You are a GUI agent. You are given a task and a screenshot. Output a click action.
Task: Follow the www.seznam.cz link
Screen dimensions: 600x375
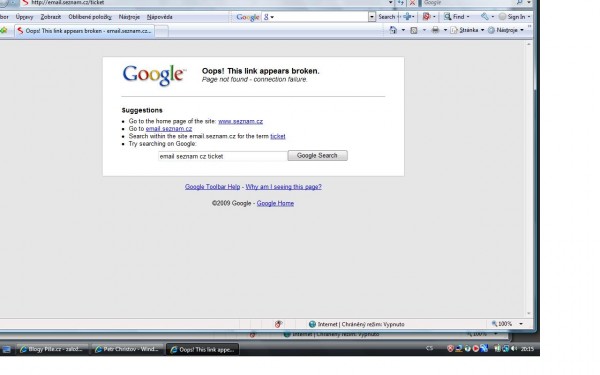tap(240, 121)
